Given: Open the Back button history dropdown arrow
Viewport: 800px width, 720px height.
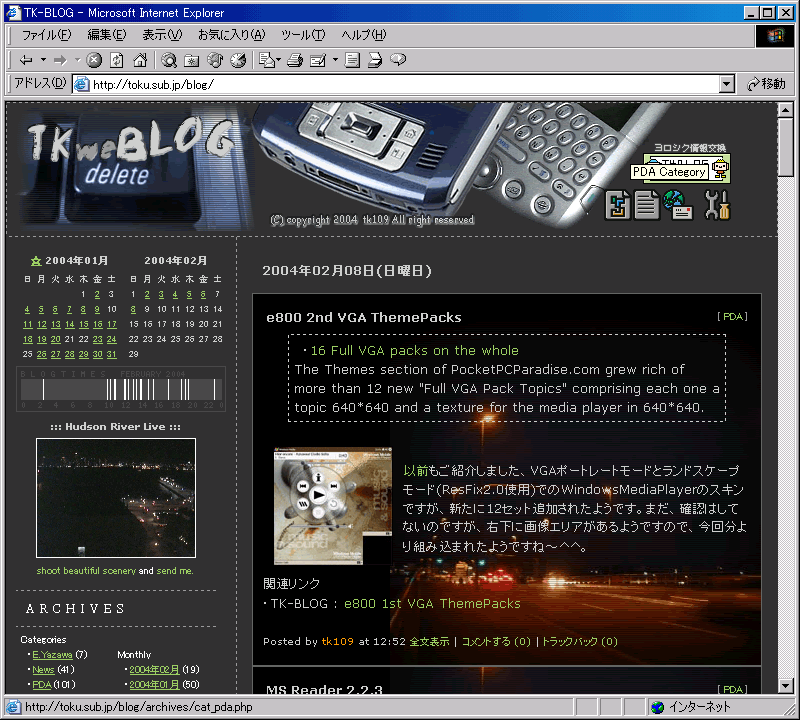Looking at the screenshot, I should point(43,60).
